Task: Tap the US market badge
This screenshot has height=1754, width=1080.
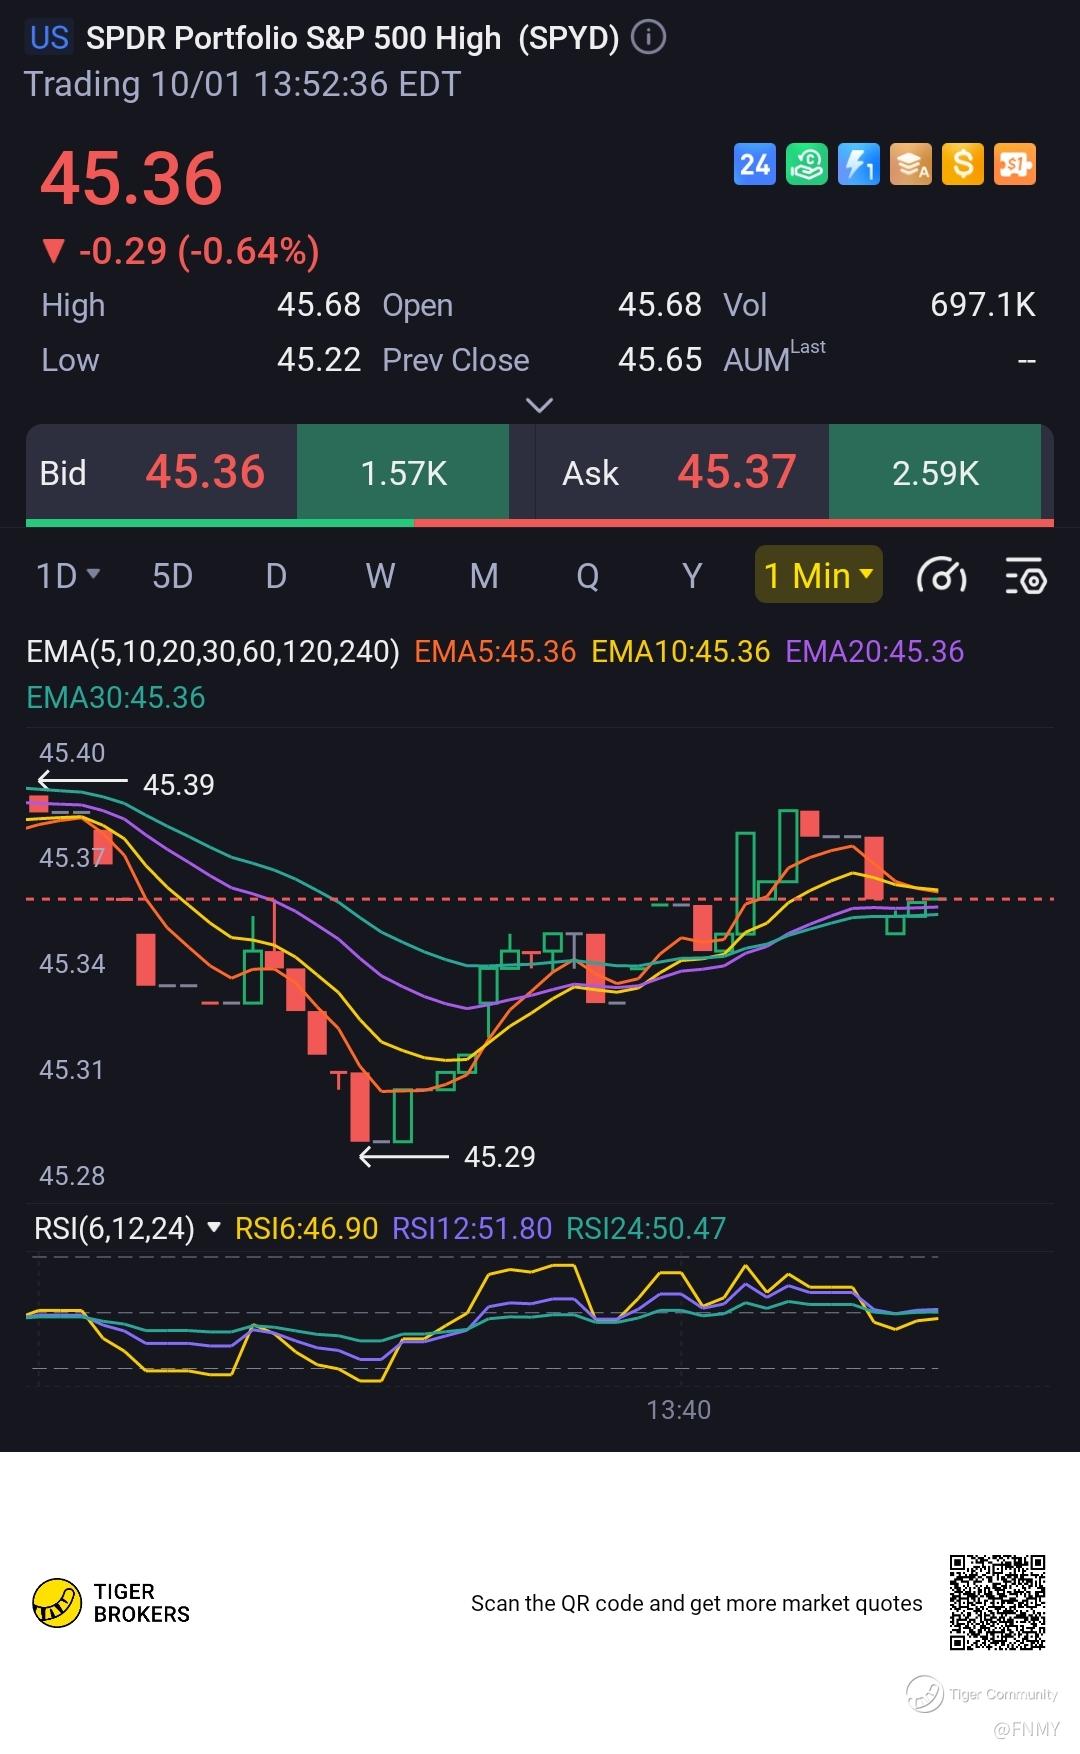Action: click(49, 38)
